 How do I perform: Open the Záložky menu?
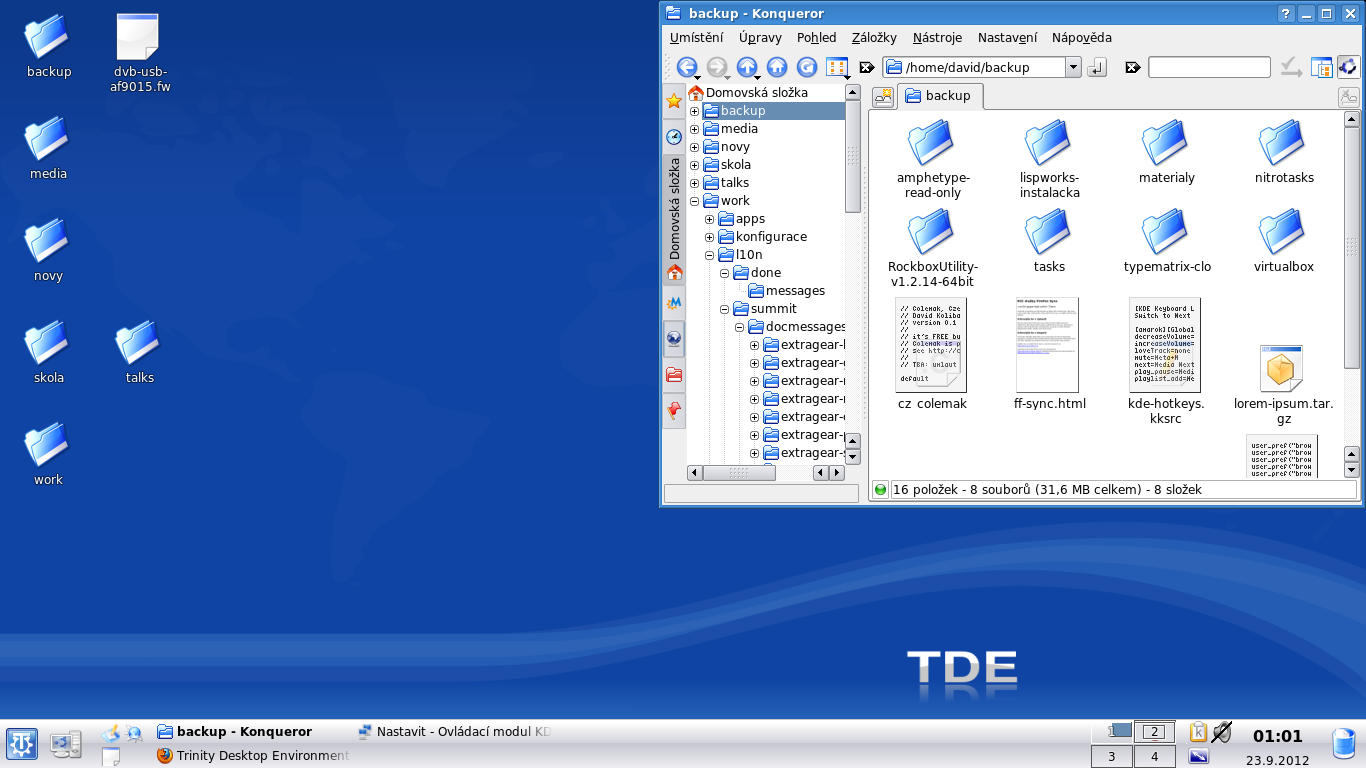click(874, 38)
